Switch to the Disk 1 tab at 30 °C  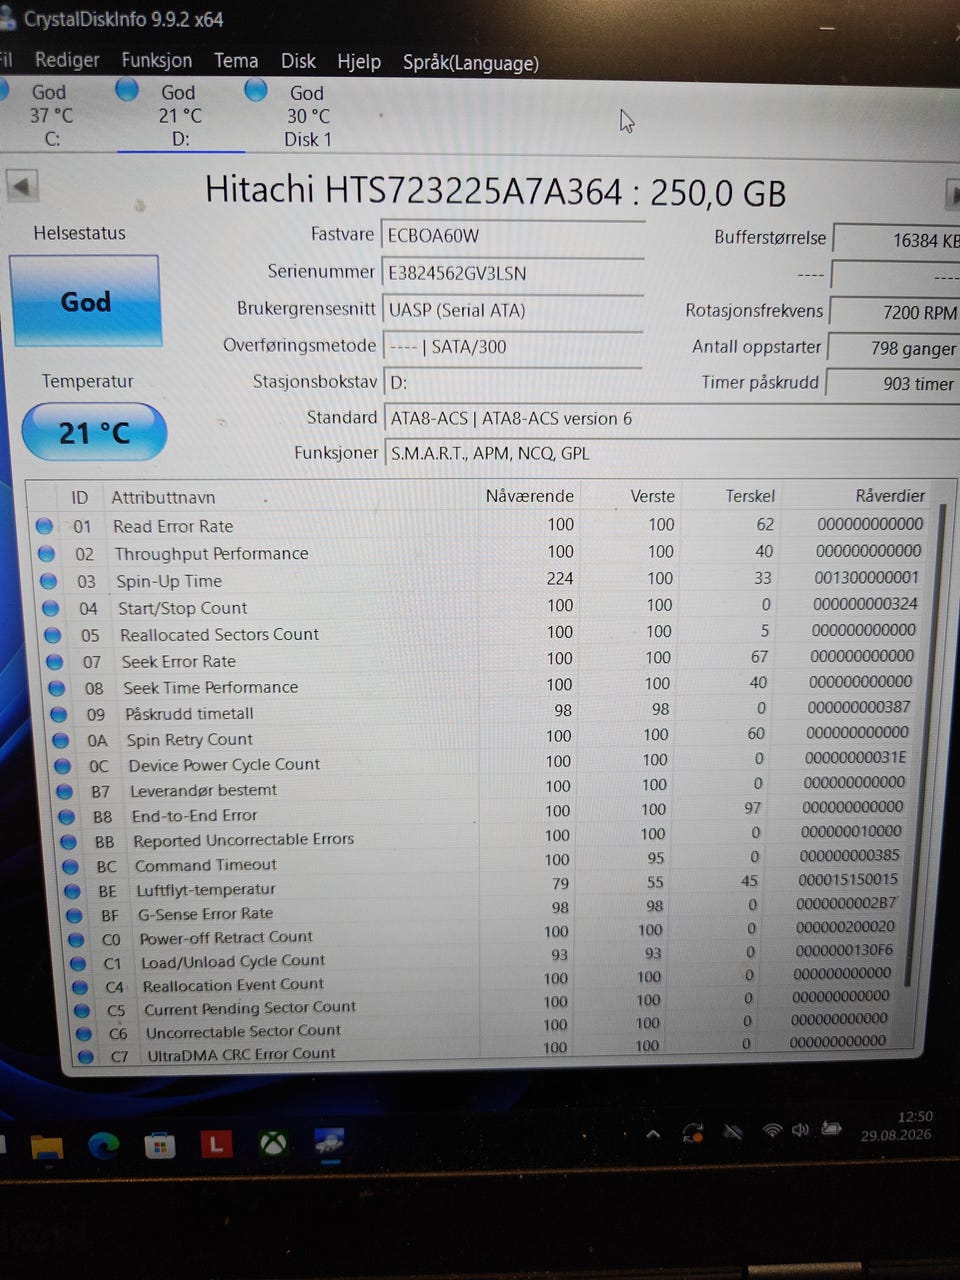point(307,116)
